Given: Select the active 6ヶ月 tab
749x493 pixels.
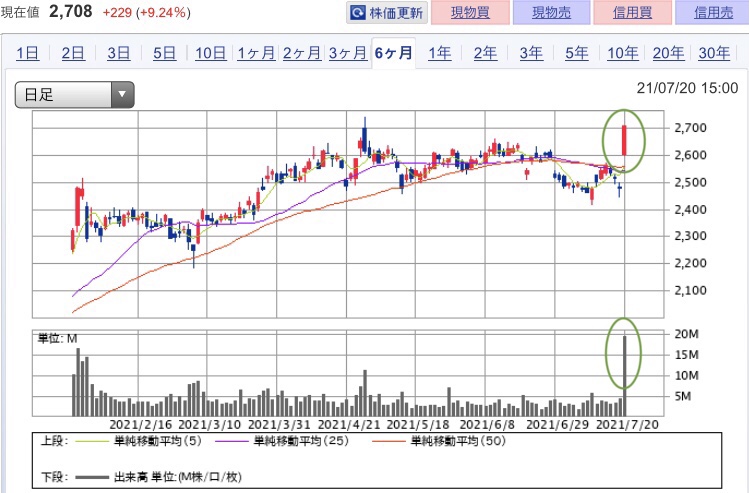Looking at the screenshot, I should click(393, 53).
